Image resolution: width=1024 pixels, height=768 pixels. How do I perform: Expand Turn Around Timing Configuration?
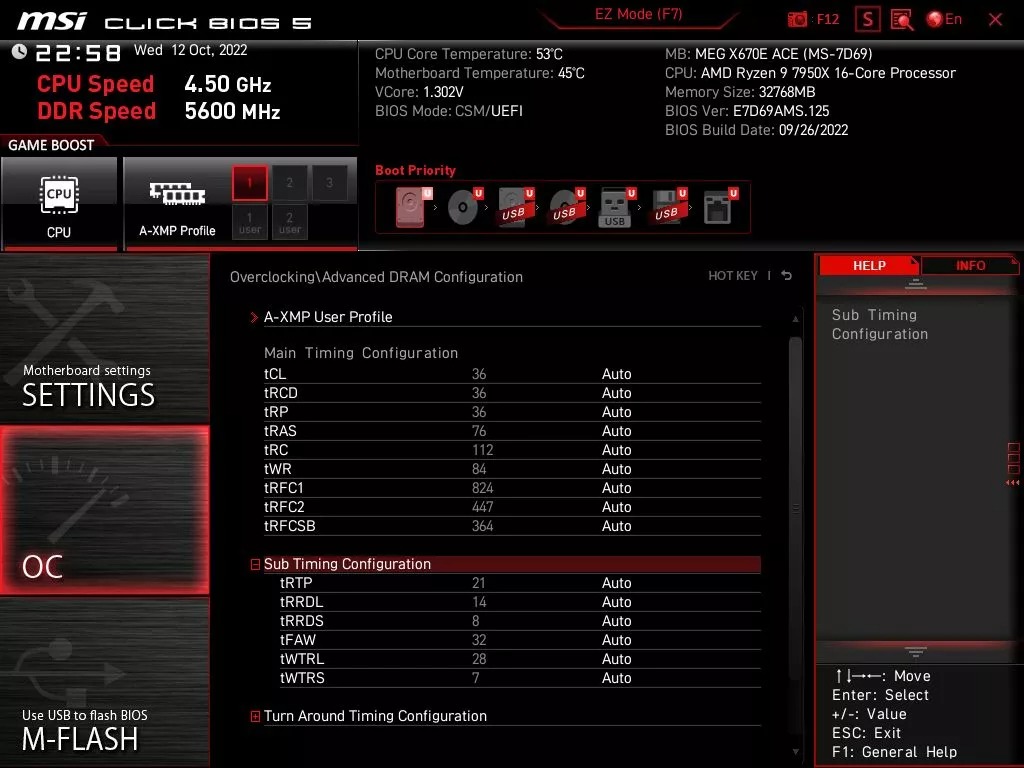255,716
